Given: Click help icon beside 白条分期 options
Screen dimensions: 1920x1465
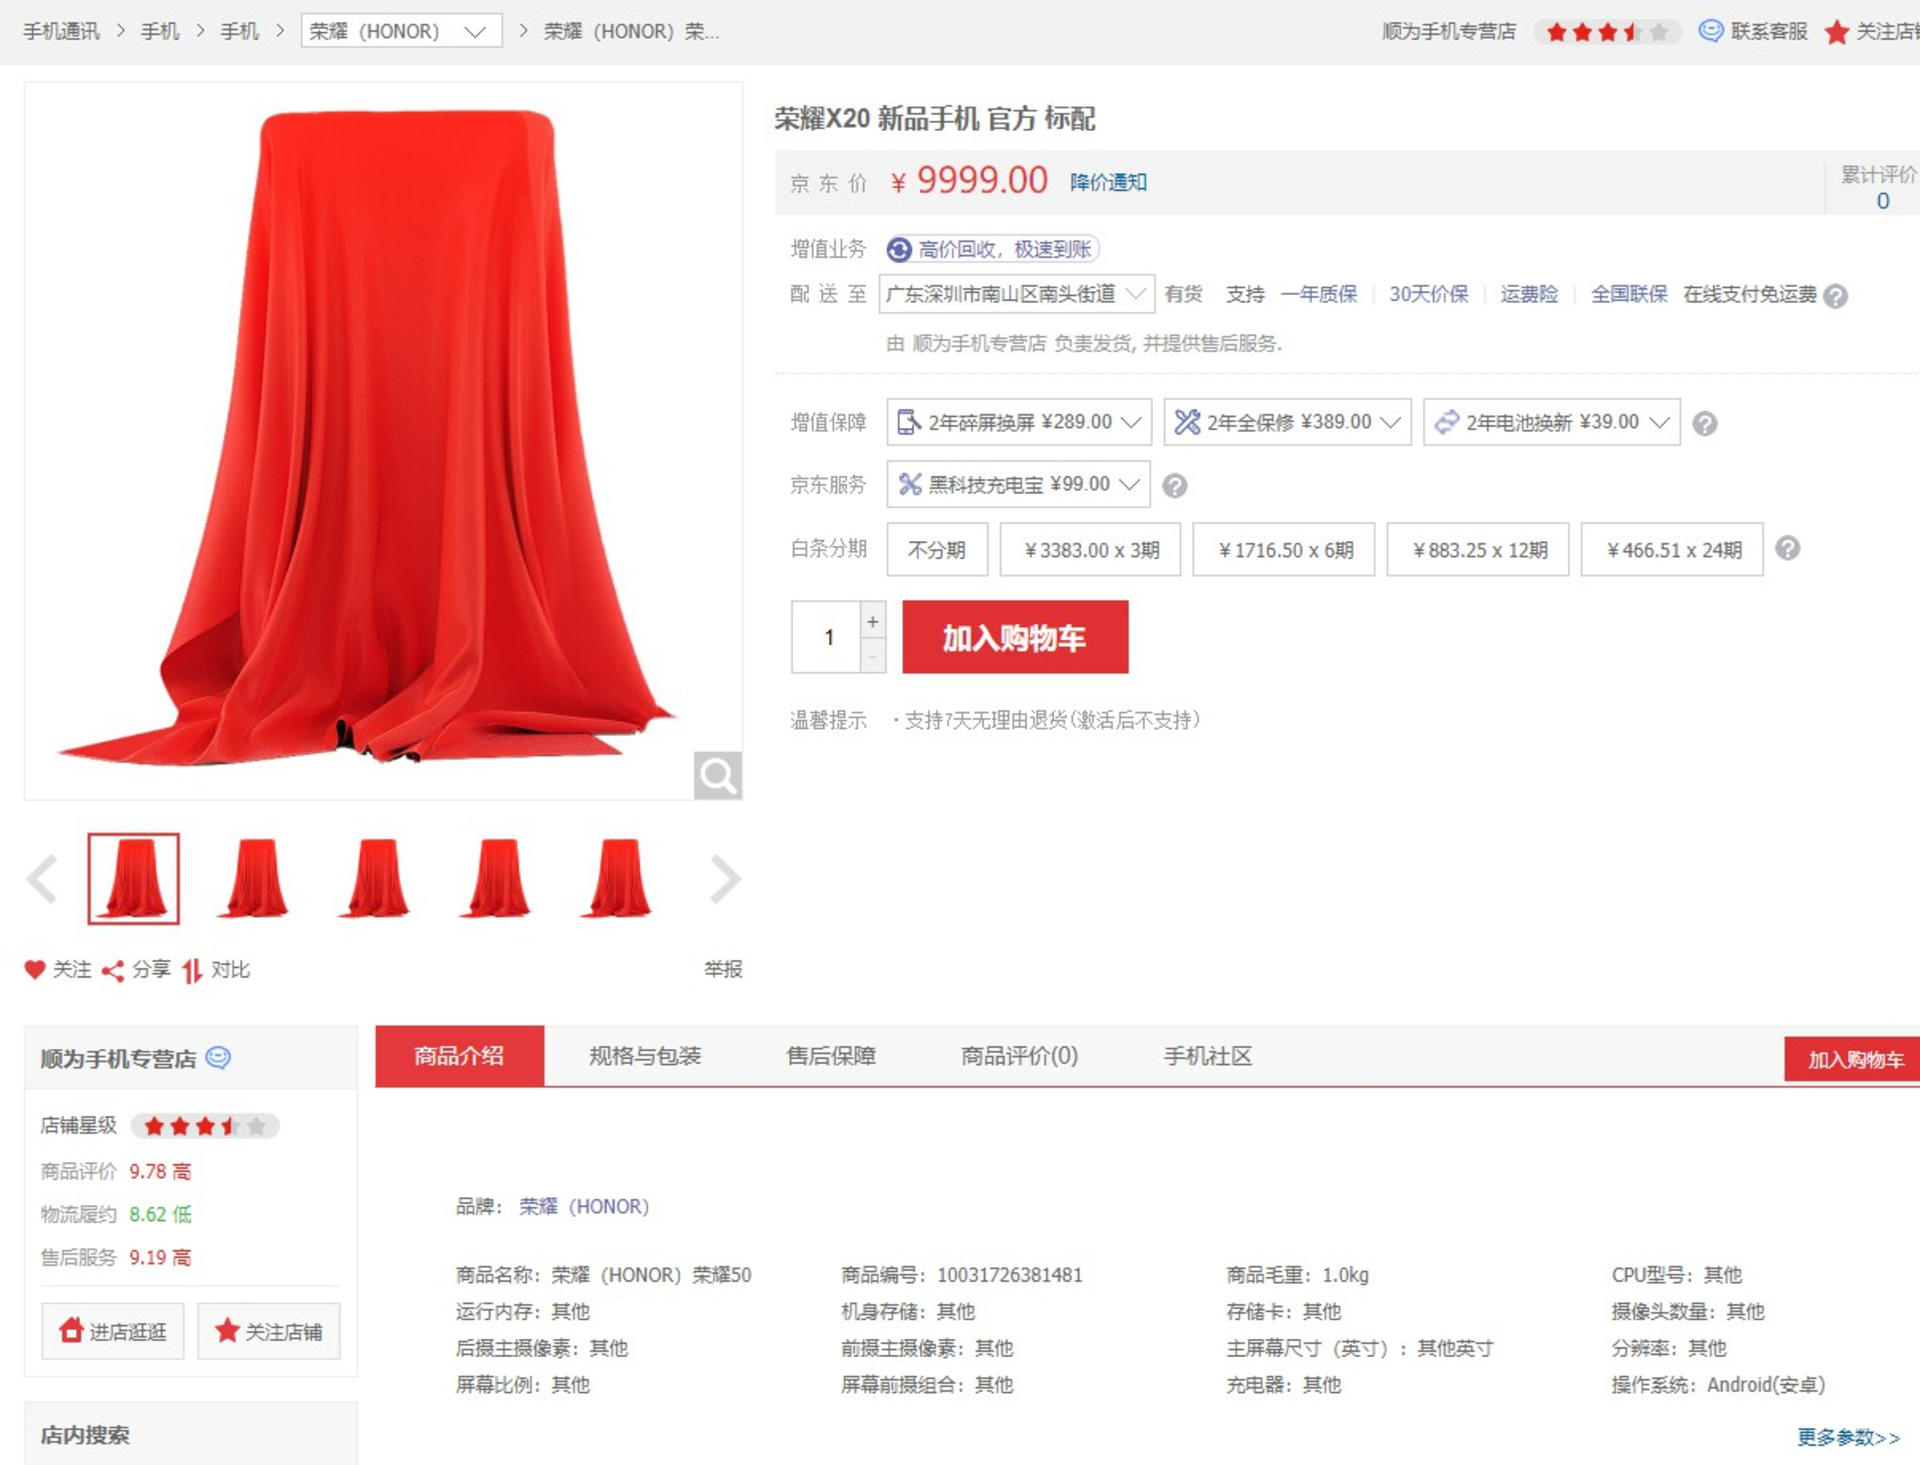Looking at the screenshot, I should (x=1788, y=548).
